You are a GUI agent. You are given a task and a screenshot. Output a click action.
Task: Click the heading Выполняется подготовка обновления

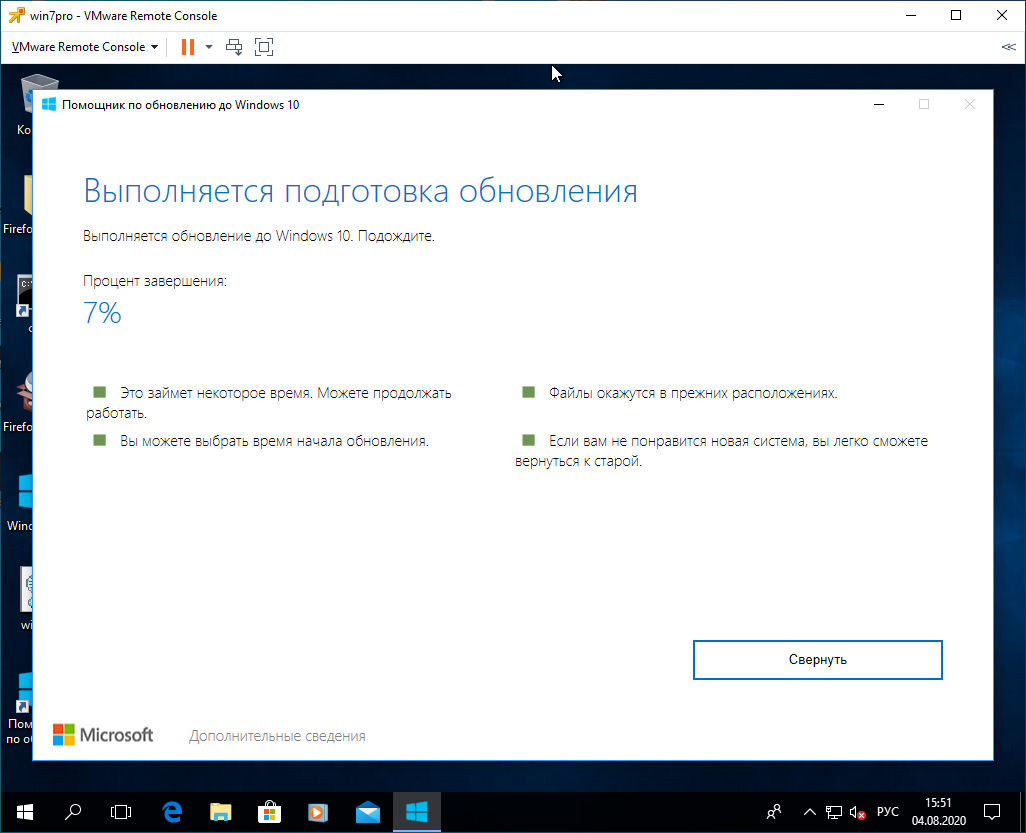point(361,192)
